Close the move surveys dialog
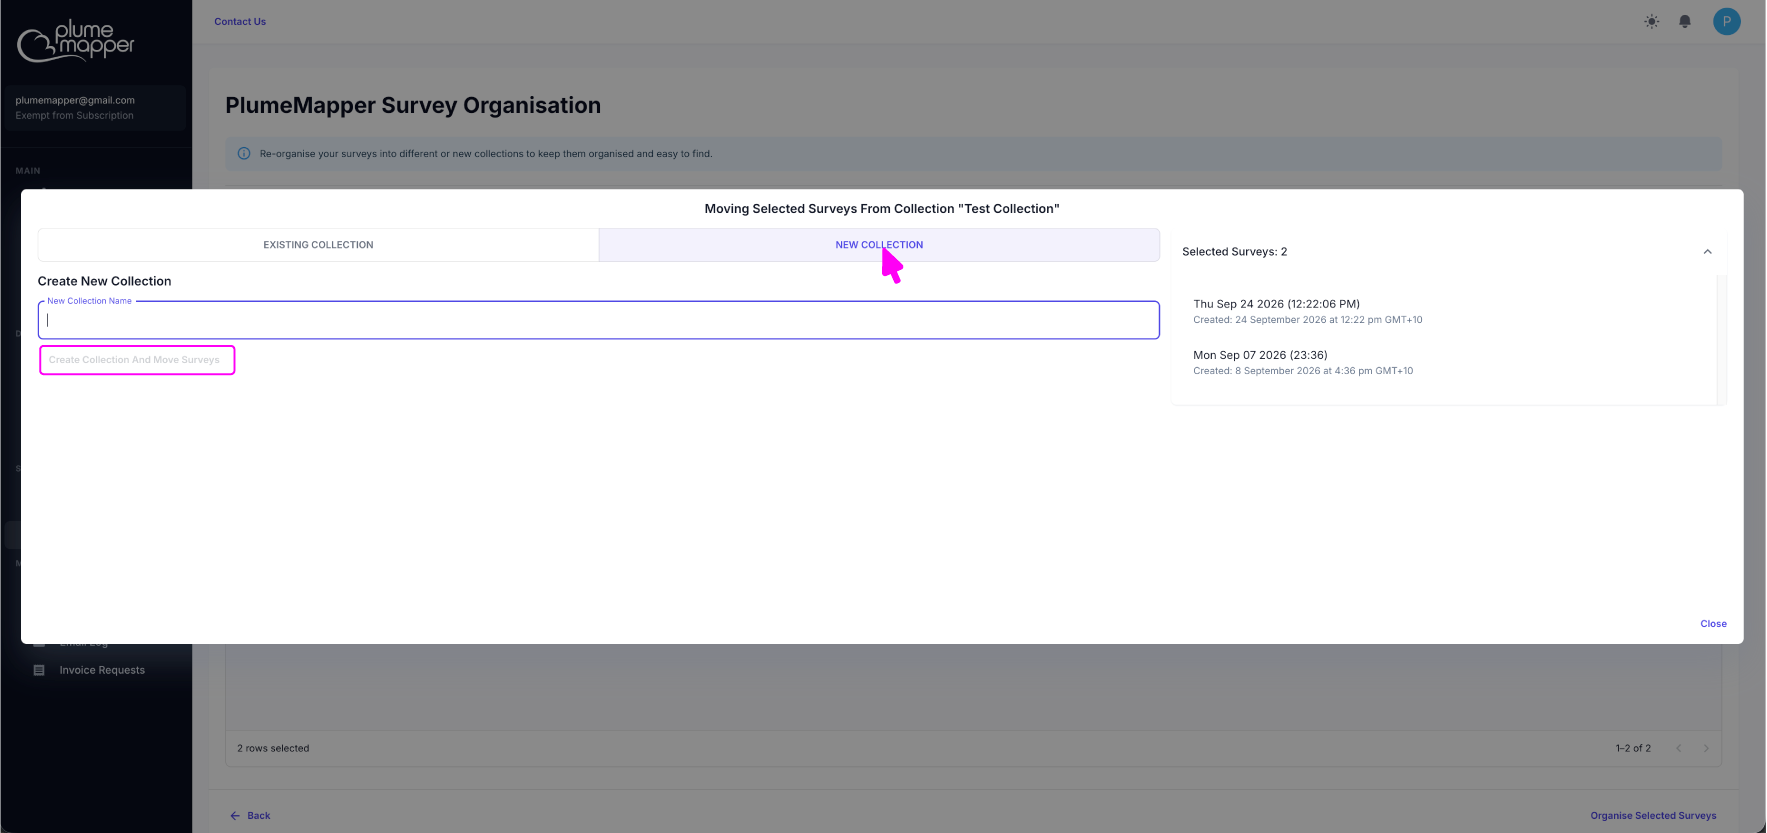This screenshot has width=1767, height=833. pos(1713,624)
